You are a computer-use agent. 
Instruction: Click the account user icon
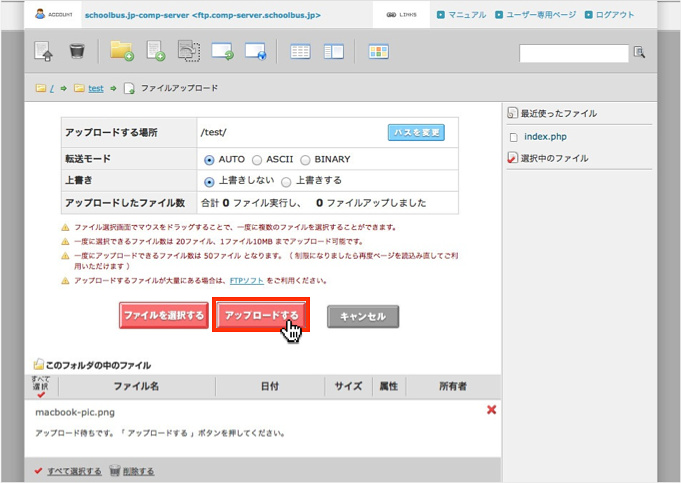40,14
